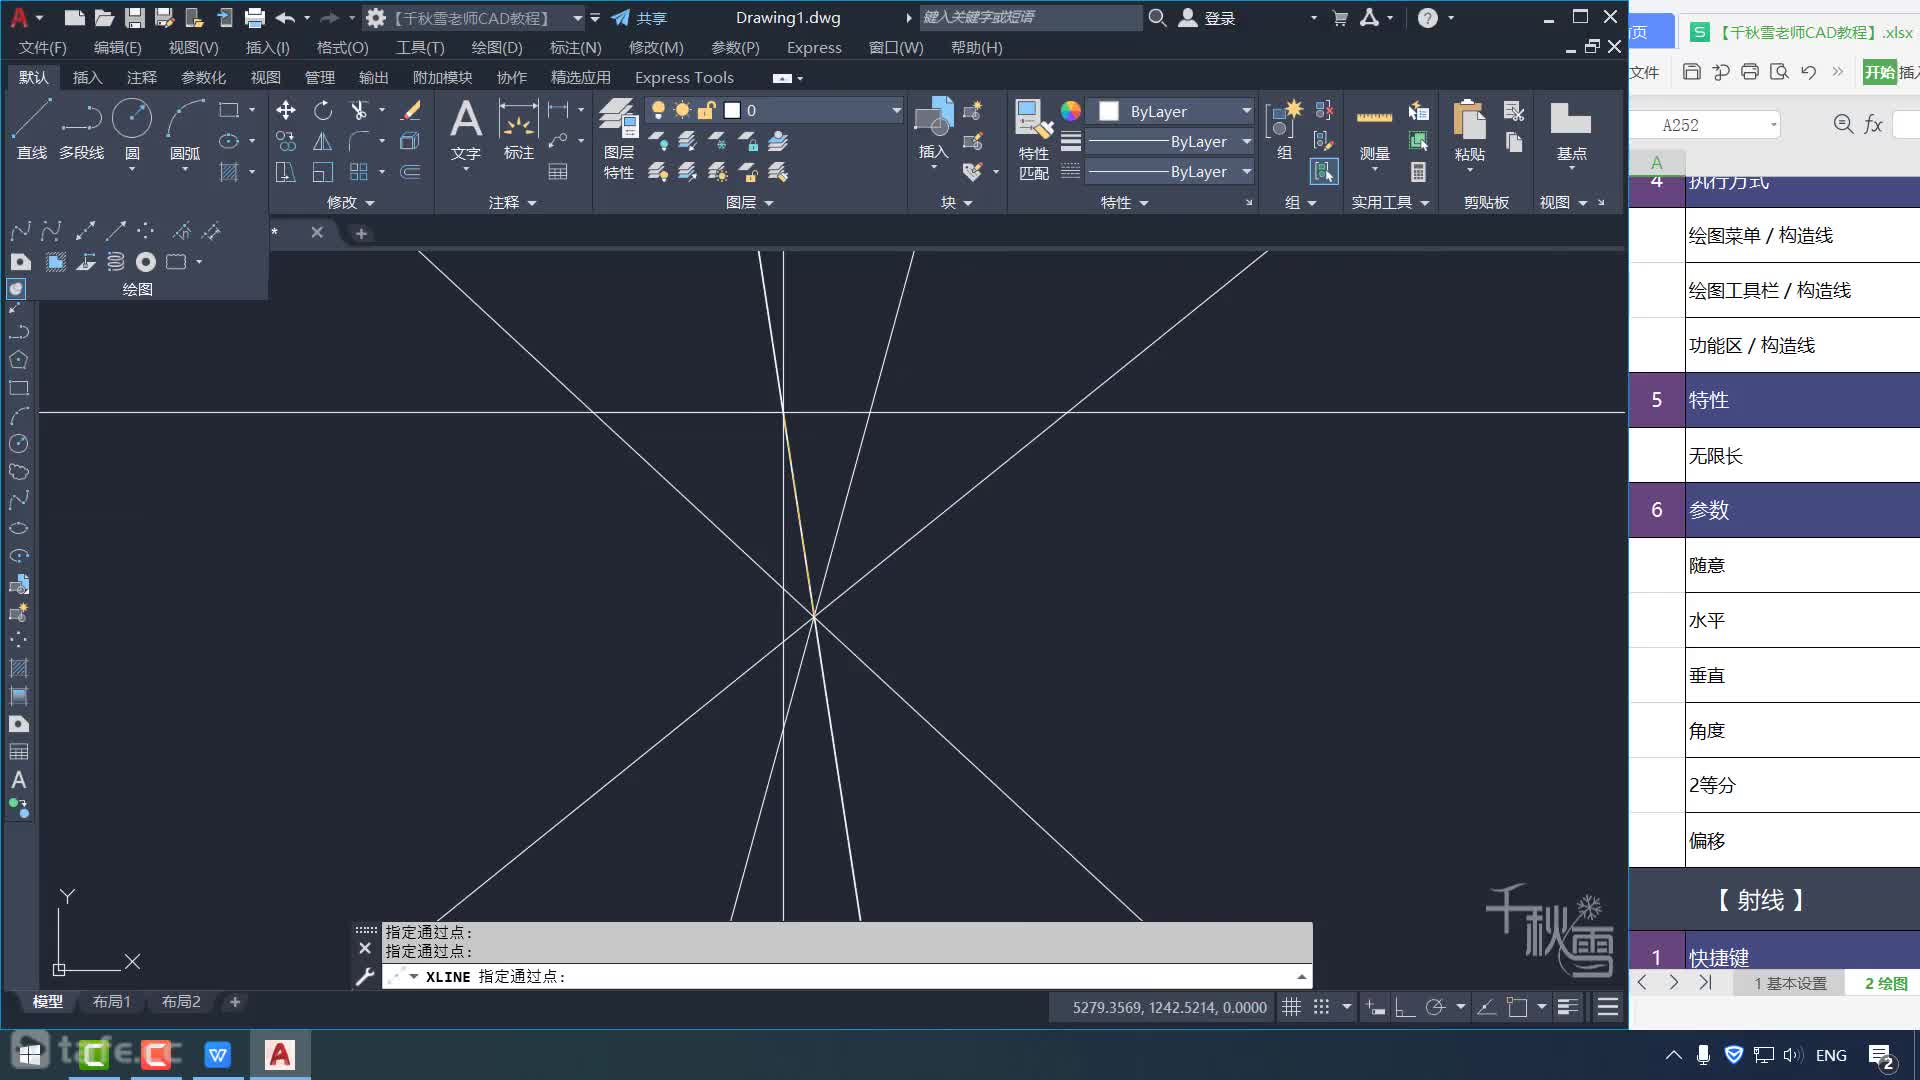
Task: Expand the 特性 (Properties) panel
Action: click(1124, 202)
